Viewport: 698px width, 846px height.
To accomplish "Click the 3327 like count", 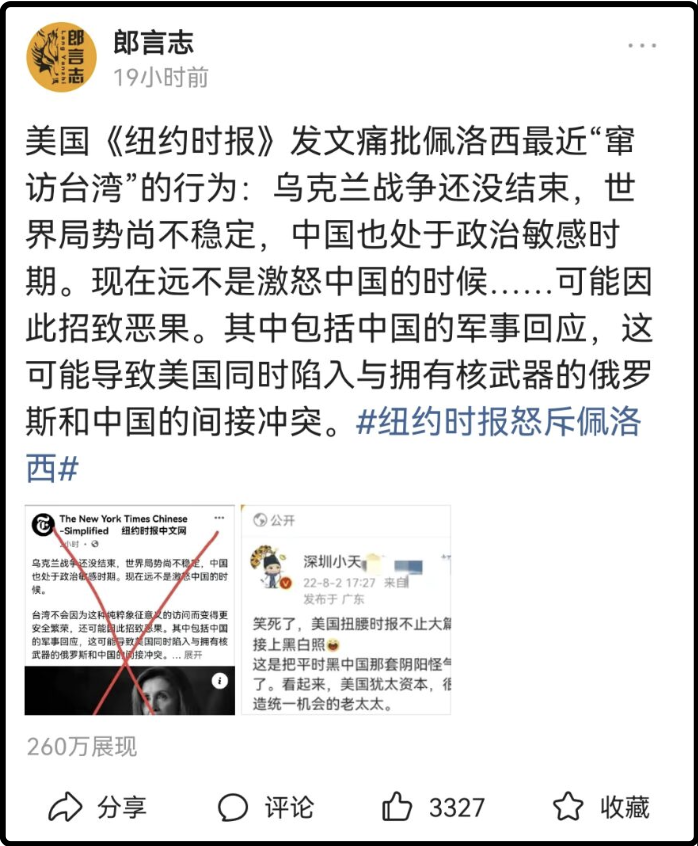I will [x=457, y=808].
